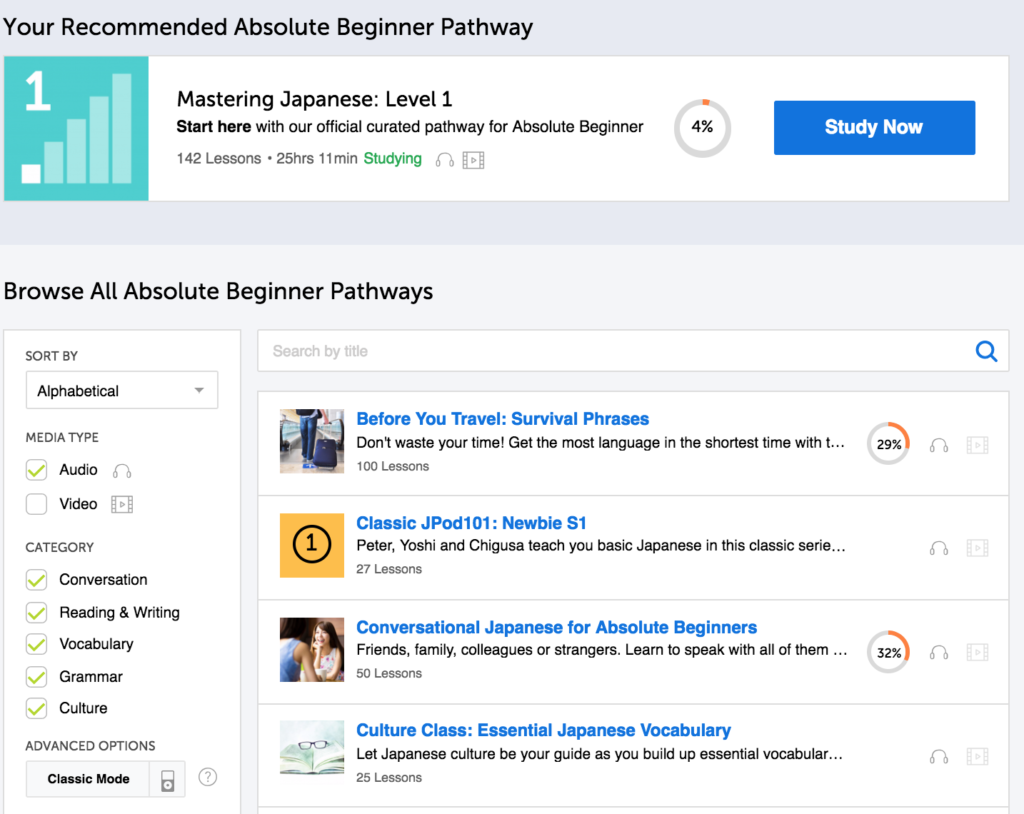The width and height of the screenshot is (1024, 814).
Task: Click the iPod icon beside Classic Mode
Action: point(166,778)
